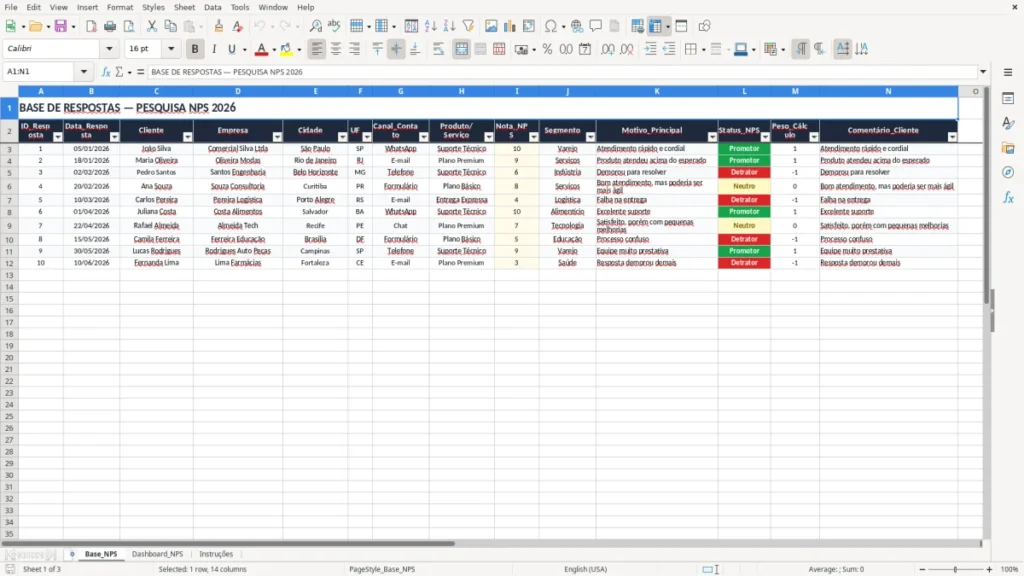Click the Save document icon

click(61, 26)
